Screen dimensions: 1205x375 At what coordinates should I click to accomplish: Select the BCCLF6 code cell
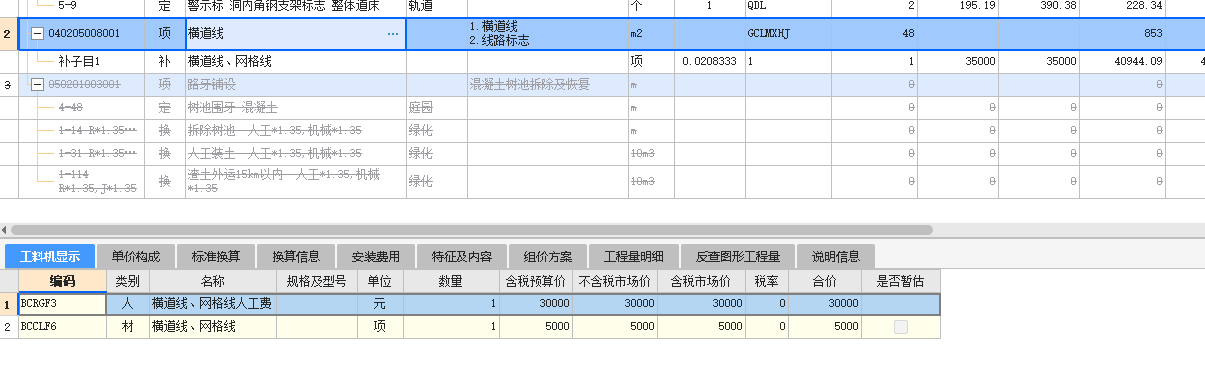[62, 326]
